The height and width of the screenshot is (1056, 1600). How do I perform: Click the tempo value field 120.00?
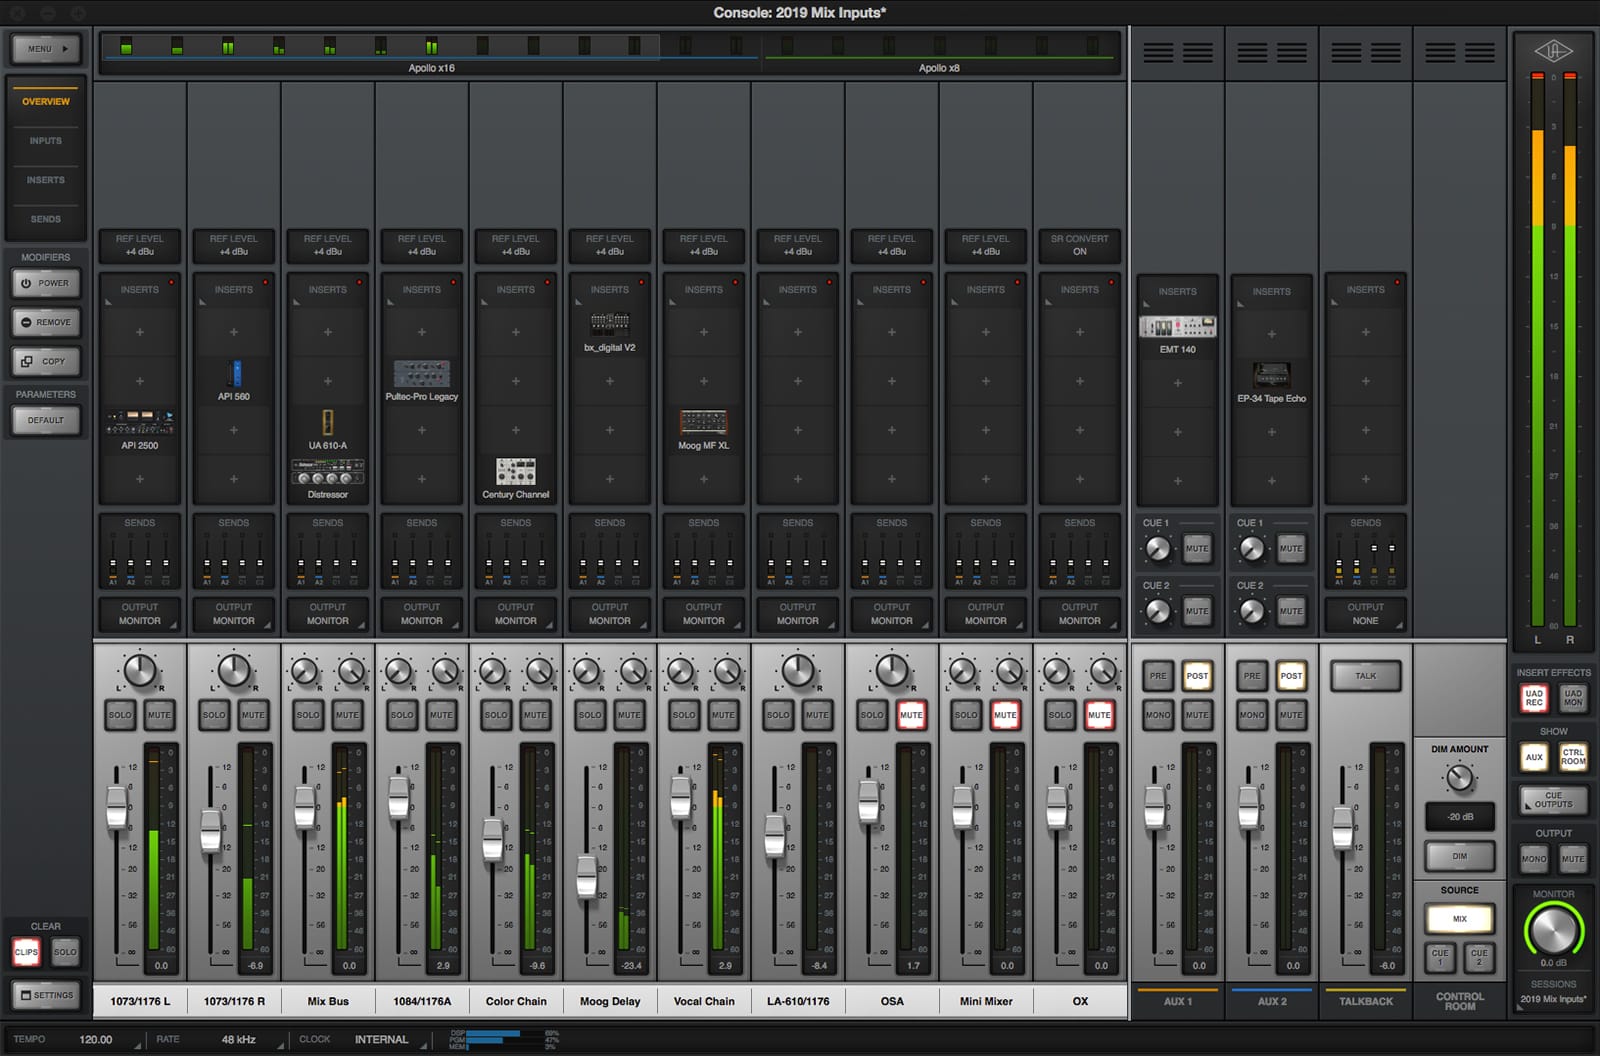tap(96, 1040)
